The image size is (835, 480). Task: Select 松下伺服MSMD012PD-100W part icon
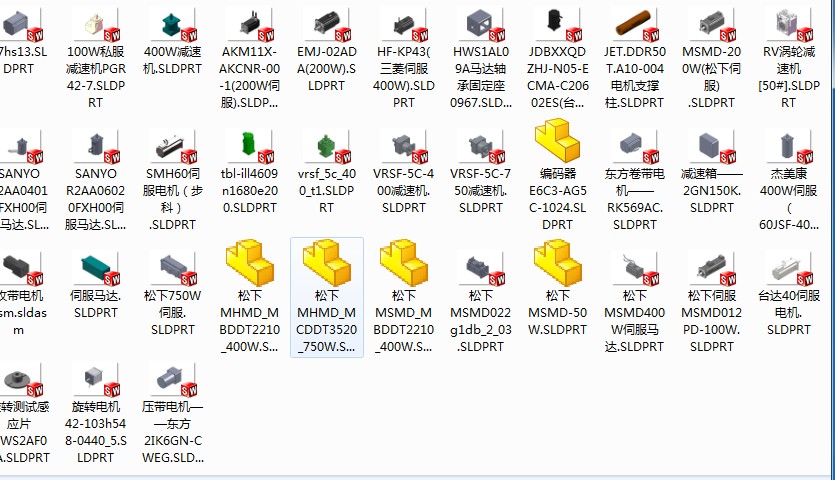point(712,269)
